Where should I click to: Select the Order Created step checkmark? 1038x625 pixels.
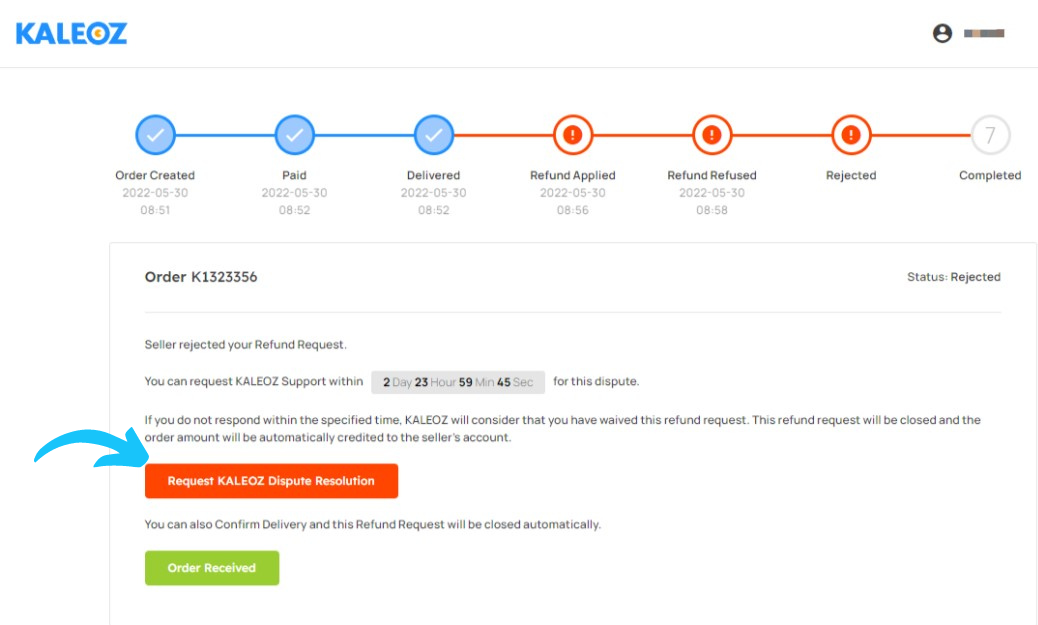156,135
